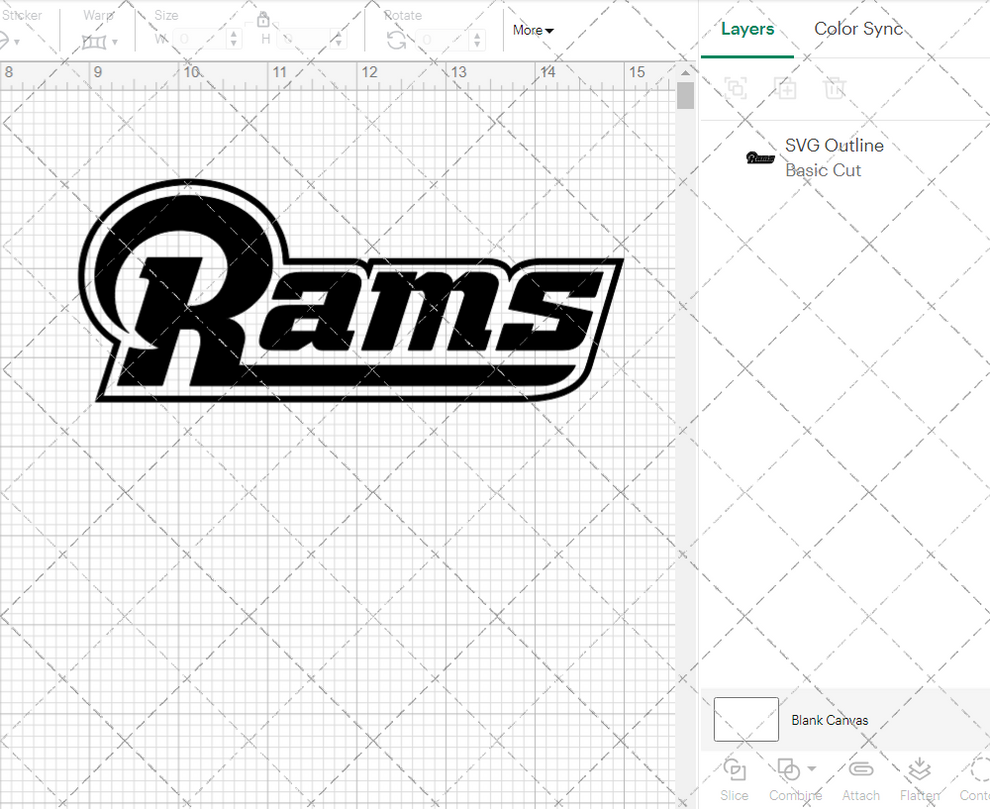Click the canvas vertical scrollbar
This screenshot has width=990, height=809.
(x=685, y=93)
